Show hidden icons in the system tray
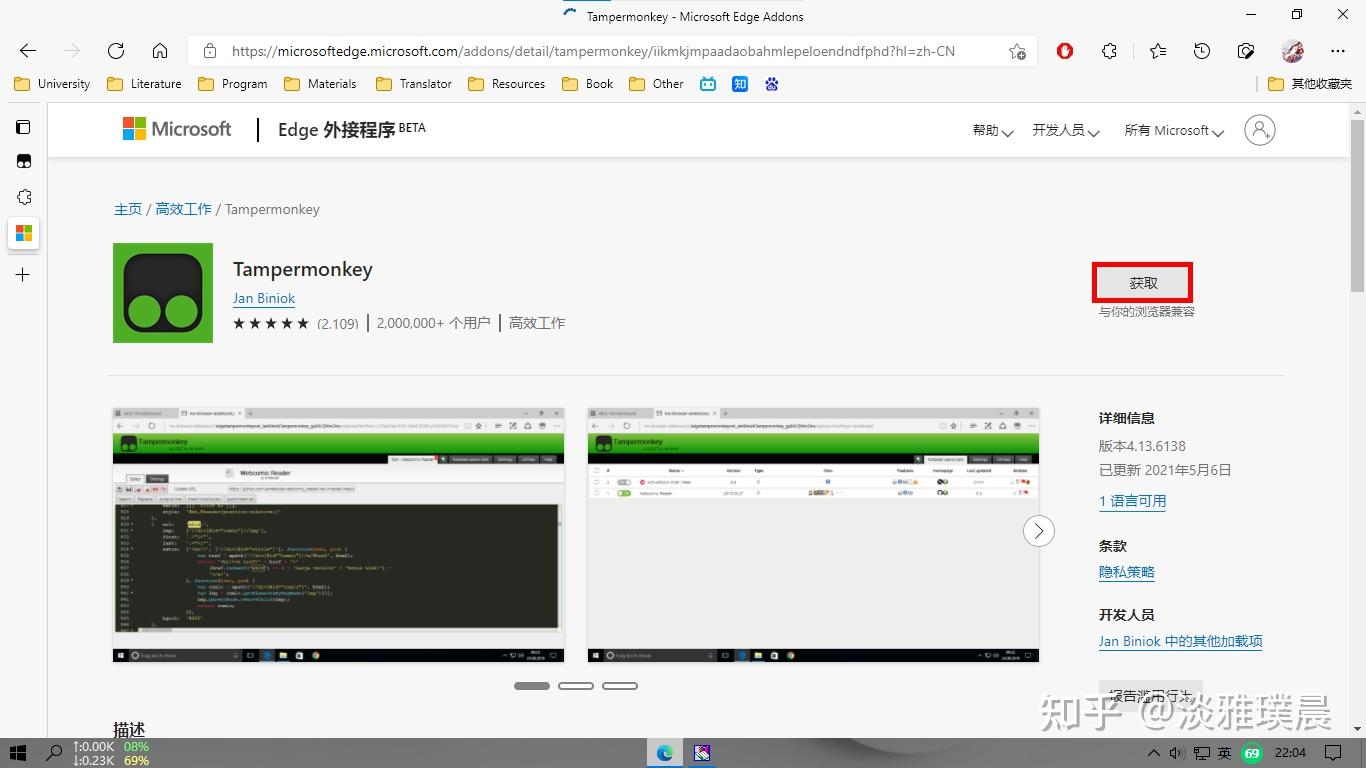Viewport: 1366px width, 768px height. coord(1152,754)
